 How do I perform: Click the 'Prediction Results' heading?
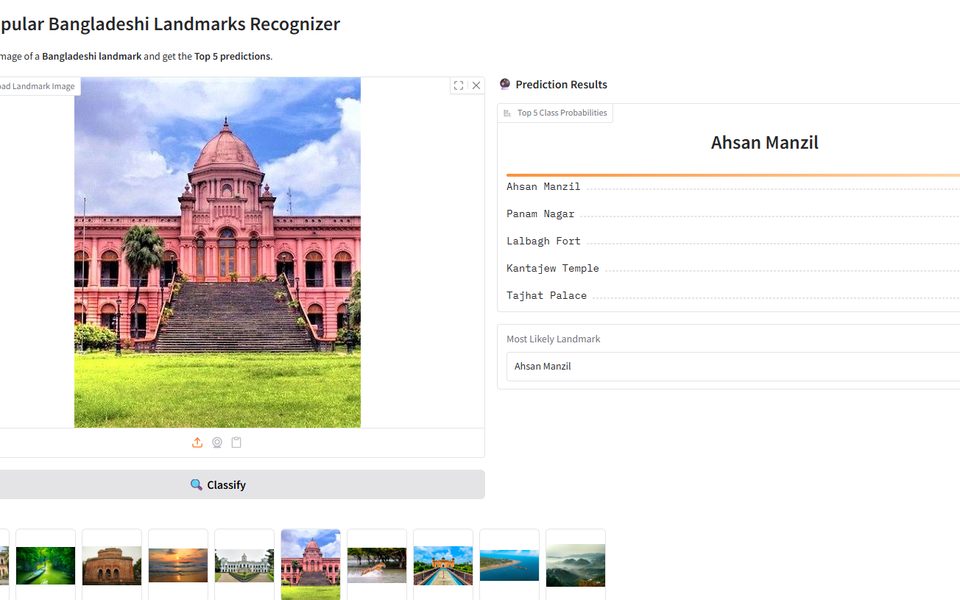(x=561, y=84)
